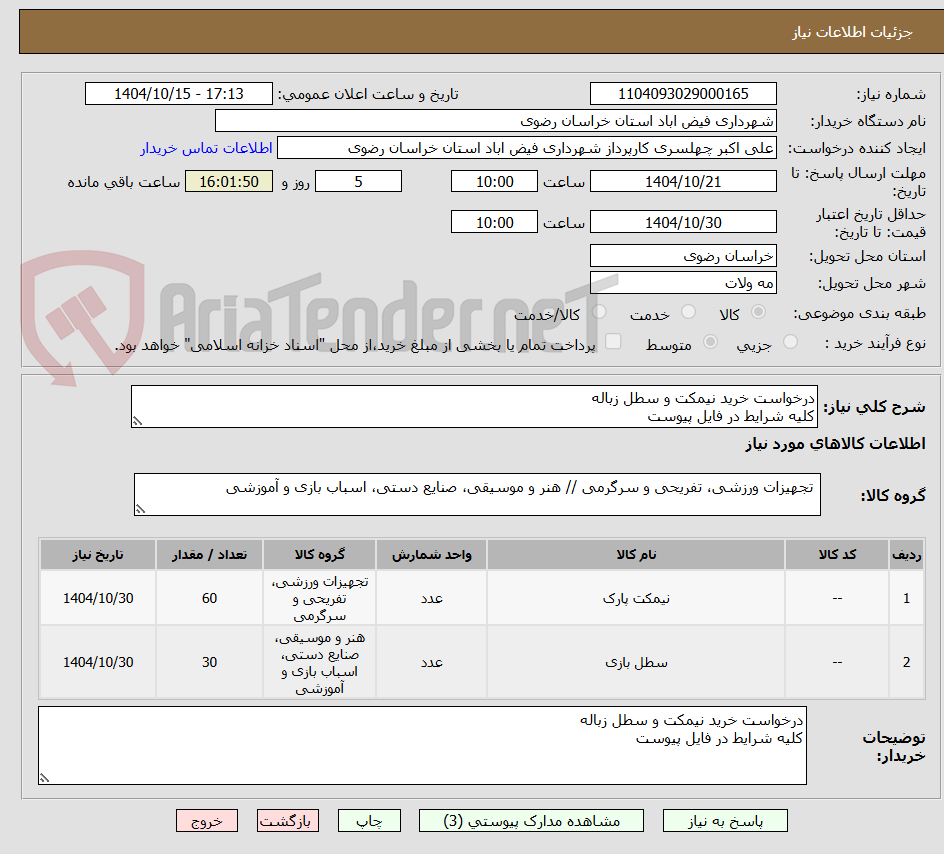Click the عدد unit cell in row 2
The width and height of the screenshot is (944, 854).
coord(432,662)
